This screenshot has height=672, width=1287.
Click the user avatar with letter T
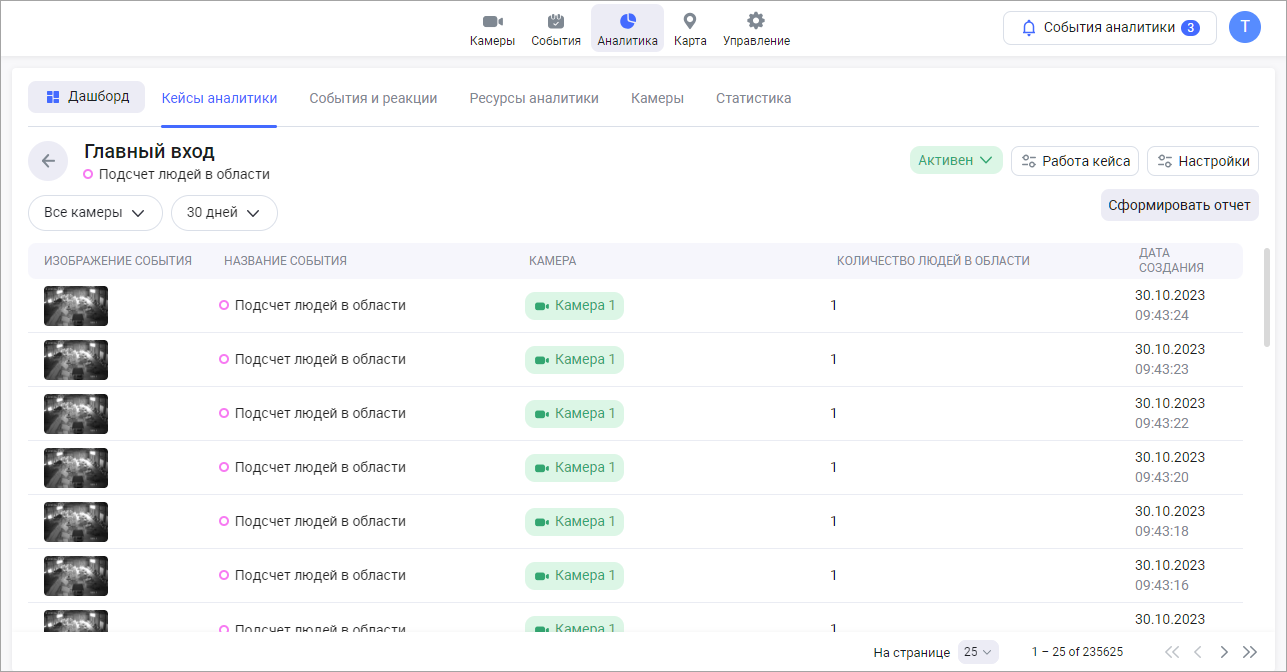[x=1245, y=28]
